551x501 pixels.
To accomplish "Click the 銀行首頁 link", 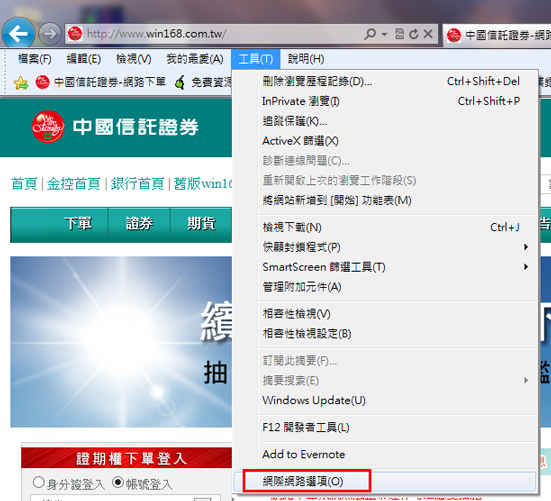I will [137, 183].
